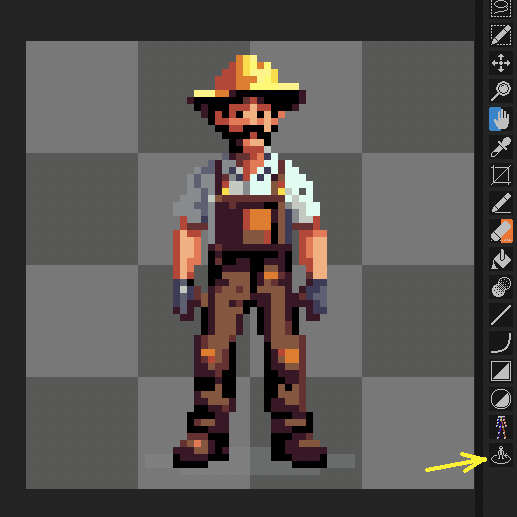The width and height of the screenshot is (517, 517).
Task: Select the Rectangle shape tool
Action: click(x=501, y=371)
